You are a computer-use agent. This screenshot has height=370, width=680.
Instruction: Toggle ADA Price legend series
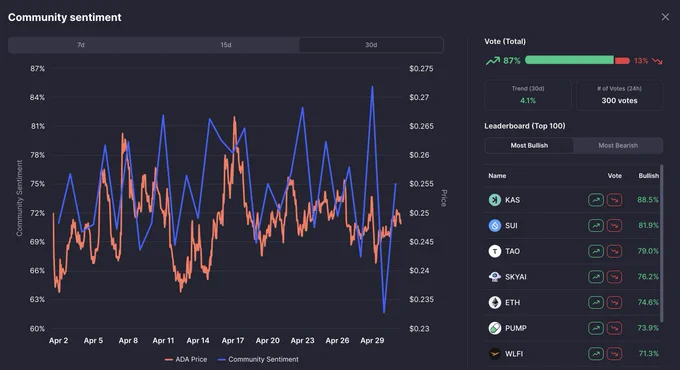[186, 359]
